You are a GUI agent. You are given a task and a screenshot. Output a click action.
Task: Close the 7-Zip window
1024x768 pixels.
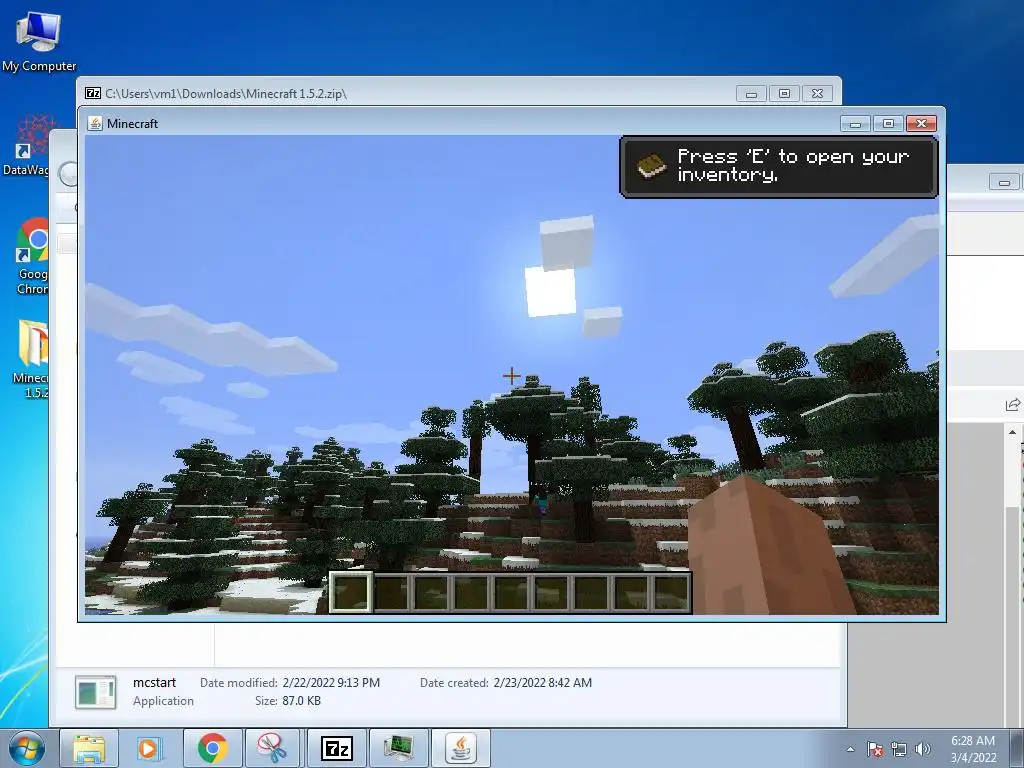coord(818,94)
